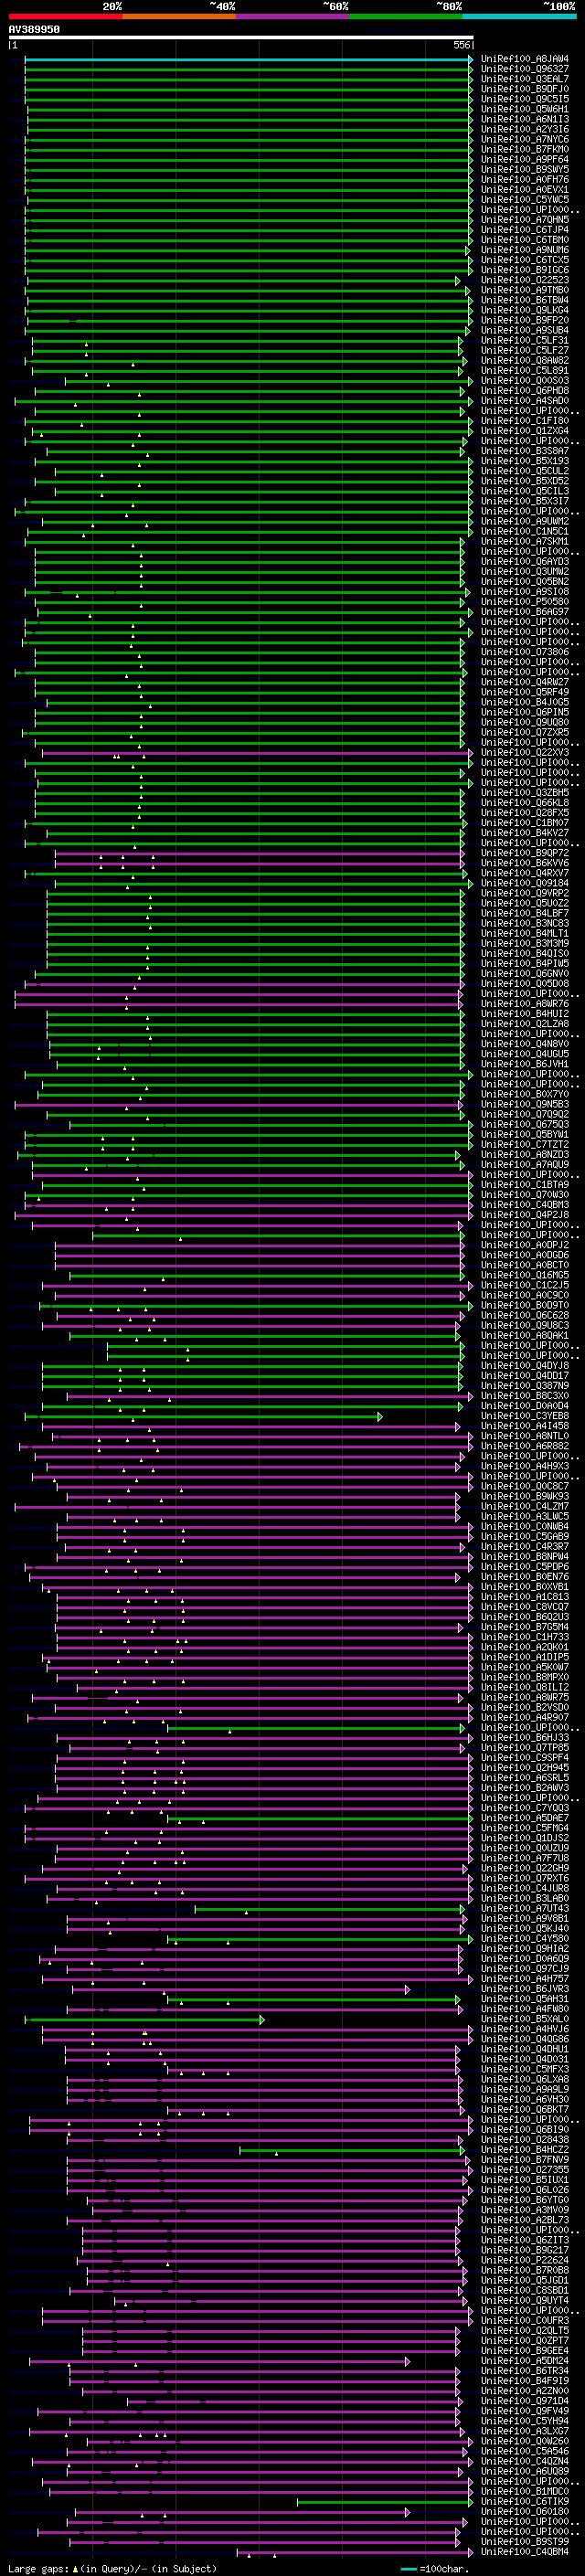Image resolution: width=585 pixels, height=2576 pixels.
Task: Open hit UniRef100_A7QHN5
Action: point(525,219)
